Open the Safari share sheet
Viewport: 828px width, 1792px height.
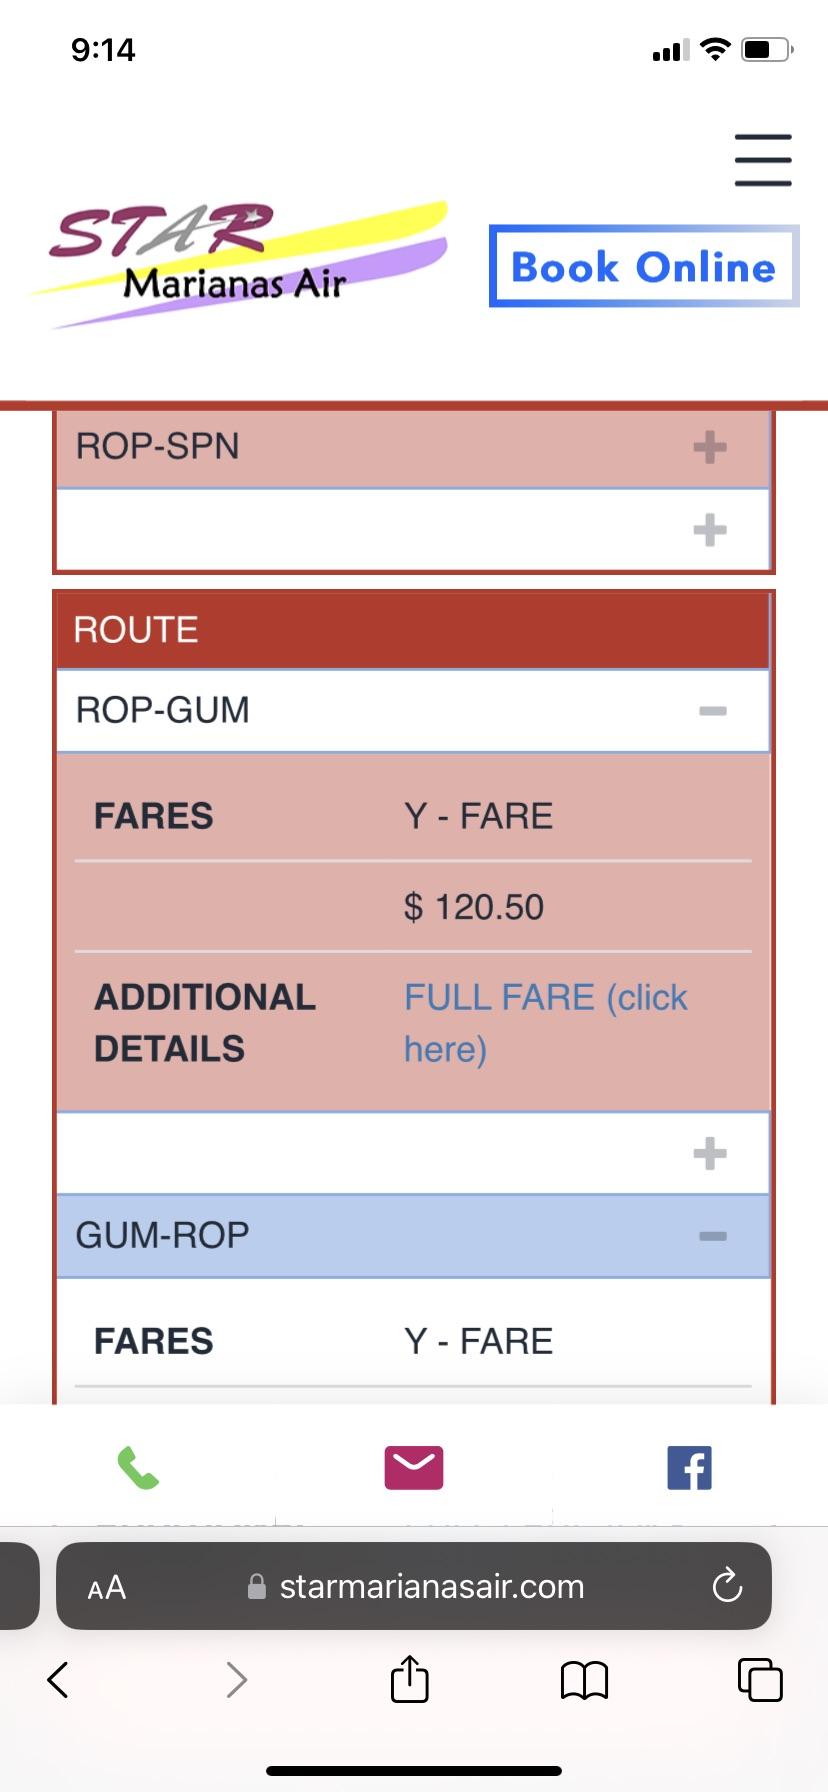pyautogui.click(x=410, y=1679)
